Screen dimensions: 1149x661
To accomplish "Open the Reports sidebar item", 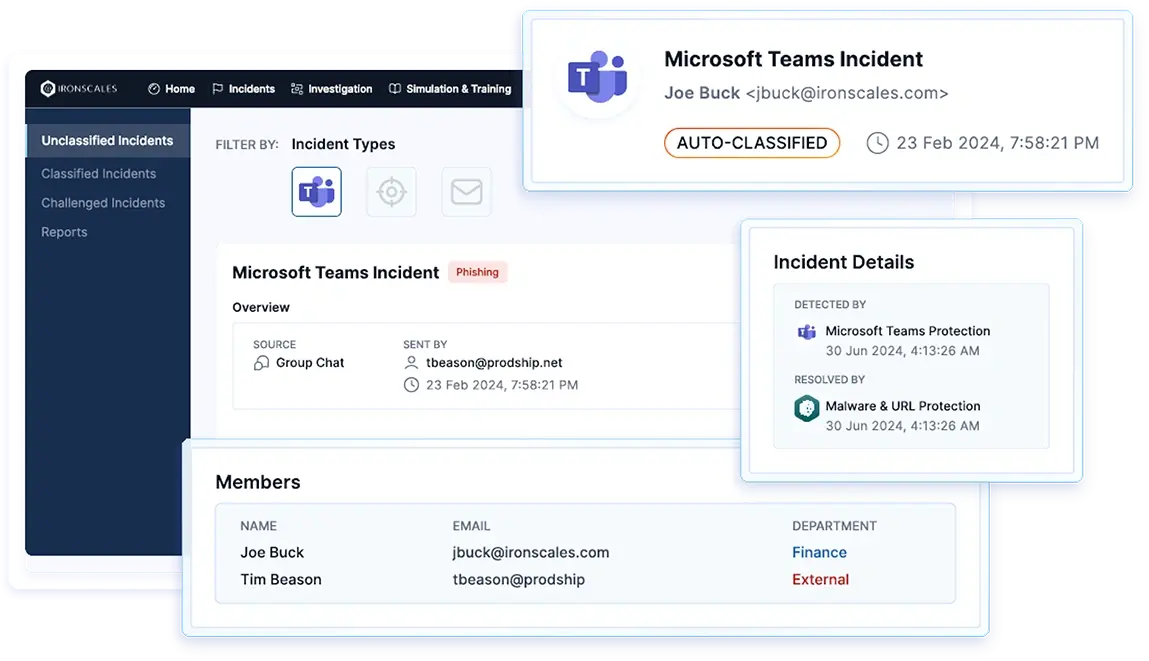I will [64, 232].
